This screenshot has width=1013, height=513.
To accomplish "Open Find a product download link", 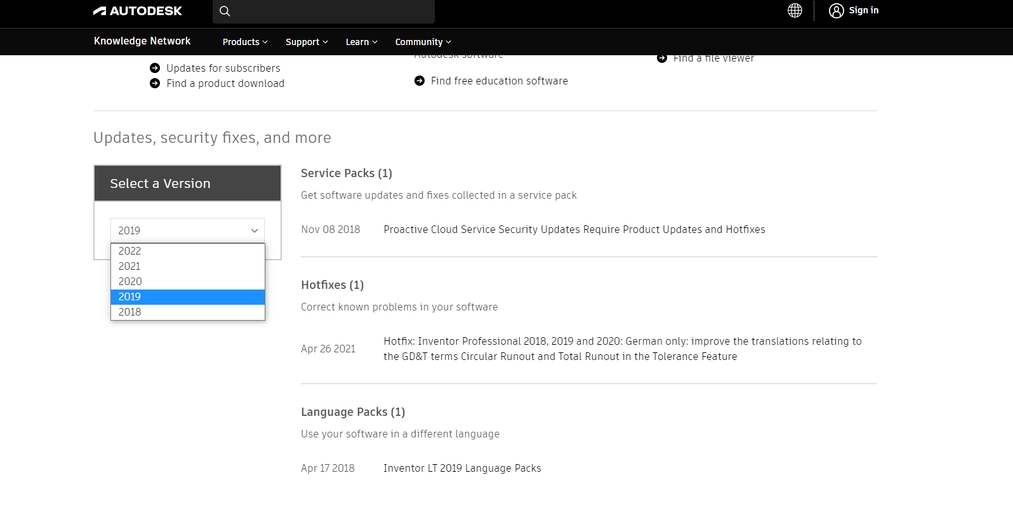I will click(225, 83).
